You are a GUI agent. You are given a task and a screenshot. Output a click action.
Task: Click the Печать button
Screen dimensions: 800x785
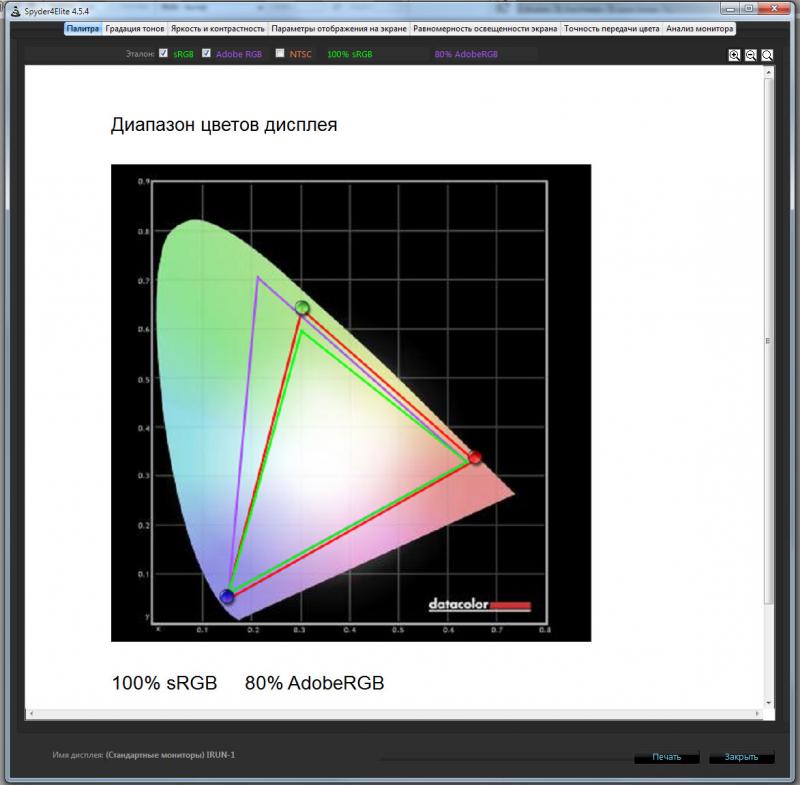666,757
